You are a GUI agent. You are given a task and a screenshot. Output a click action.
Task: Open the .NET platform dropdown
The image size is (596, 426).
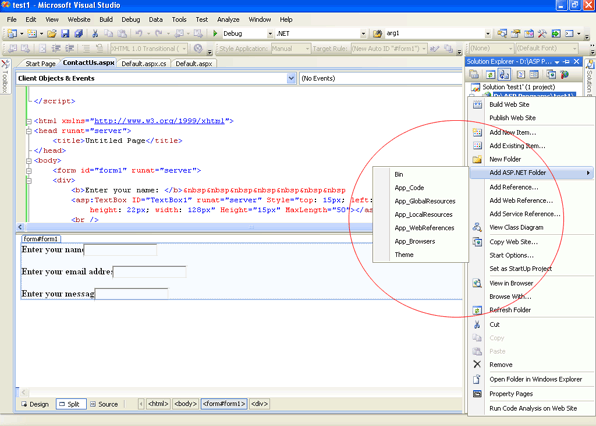click(363, 34)
